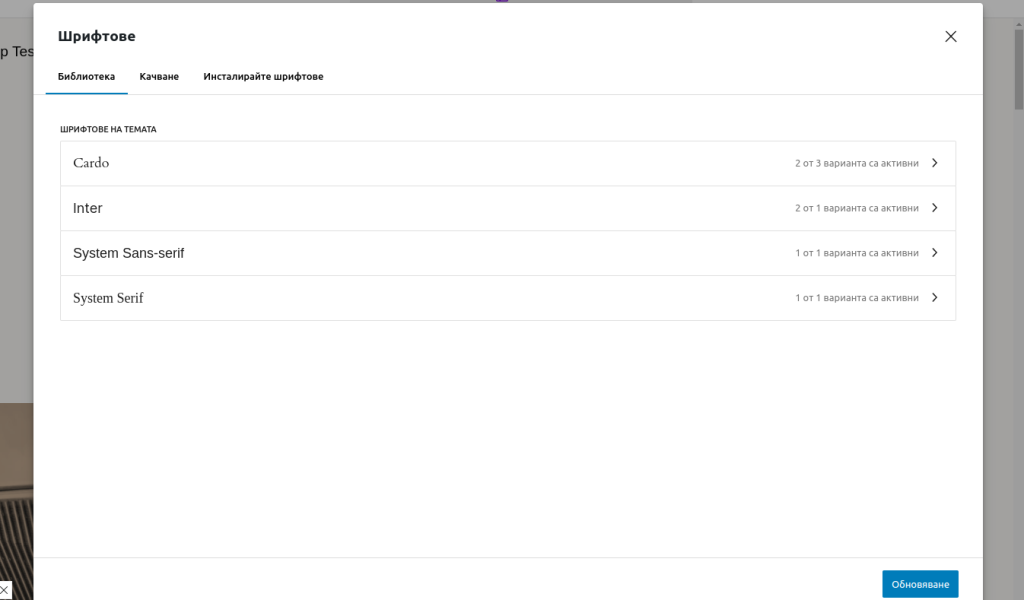
Task: Open the Inter font entry
Action: click(x=88, y=208)
